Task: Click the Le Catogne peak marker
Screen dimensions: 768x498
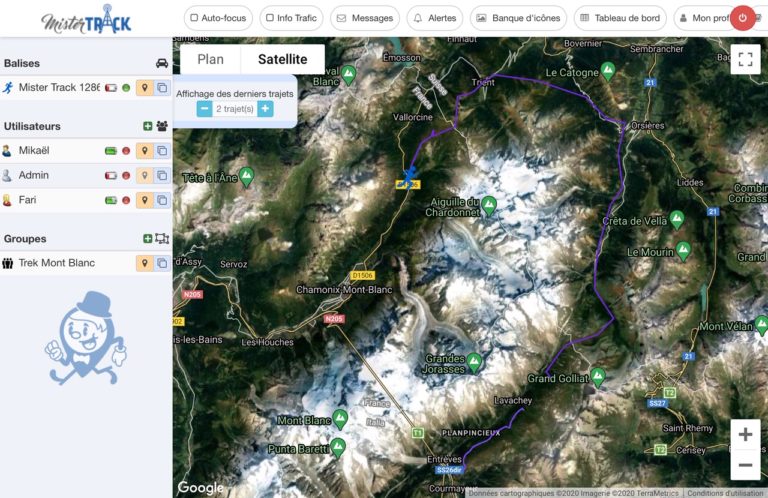Action: click(608, 71)
